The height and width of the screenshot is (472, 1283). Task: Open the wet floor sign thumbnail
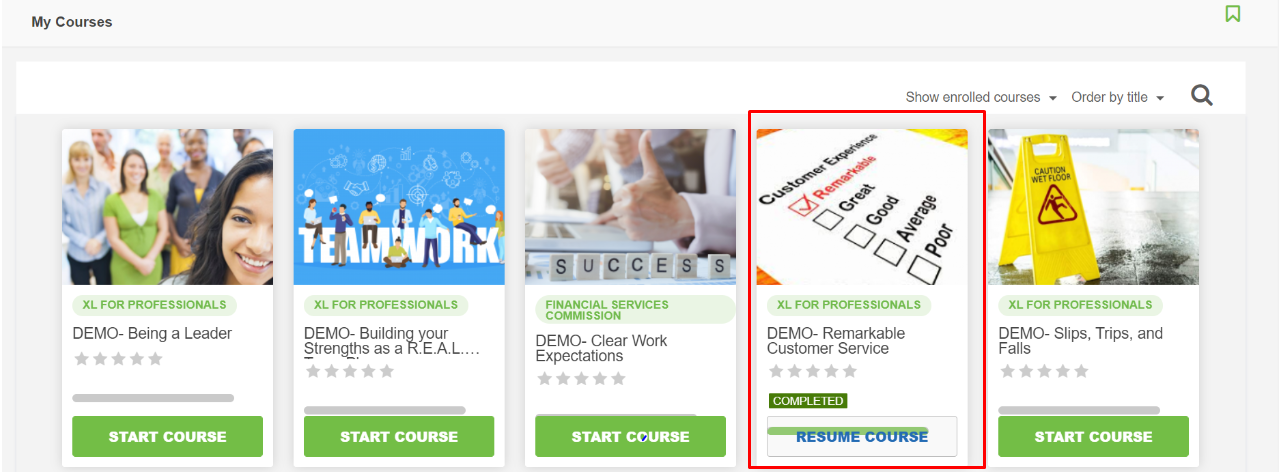(1093, 207)
